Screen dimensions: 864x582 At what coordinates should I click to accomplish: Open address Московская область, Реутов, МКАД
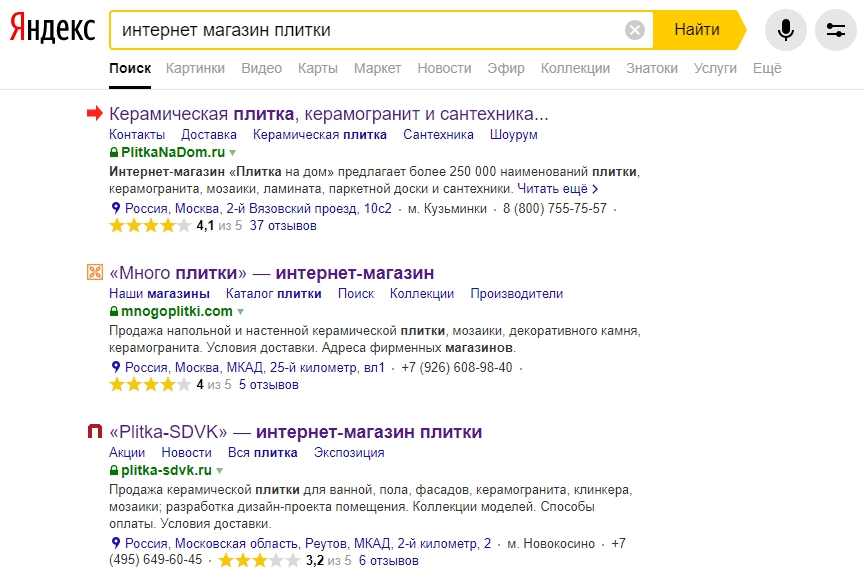pyautogui.click(x=307, y=543)
